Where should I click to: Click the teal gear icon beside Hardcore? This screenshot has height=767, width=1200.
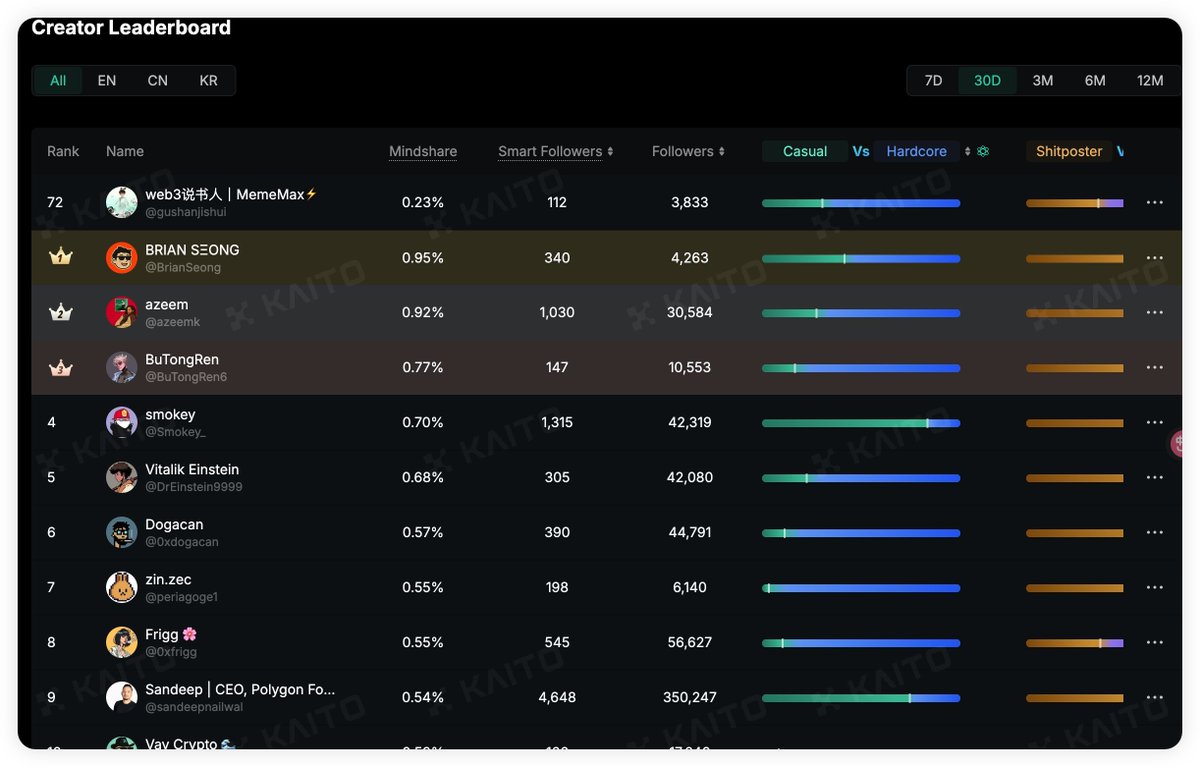click(983, 151)
